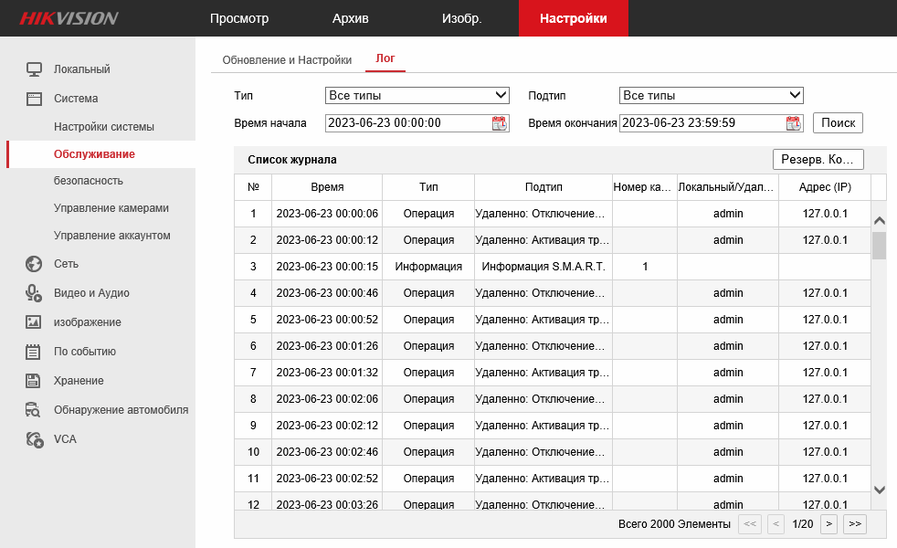
Task: Open calendar picker for Время окончания
Action: (x=793, y=123)
